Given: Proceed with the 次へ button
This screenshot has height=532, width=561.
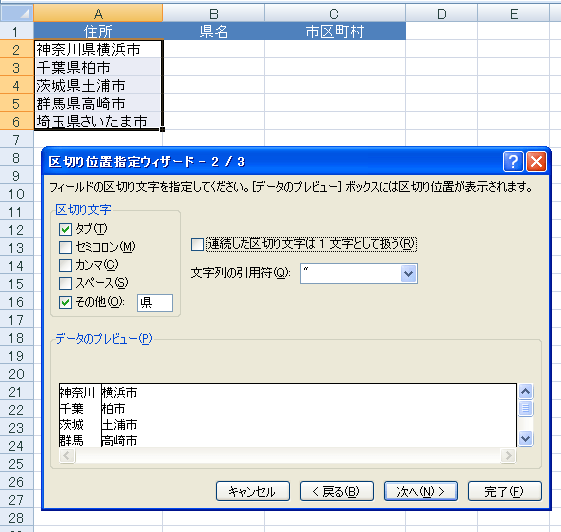Looking at the screenshot, I should (421, 491).
